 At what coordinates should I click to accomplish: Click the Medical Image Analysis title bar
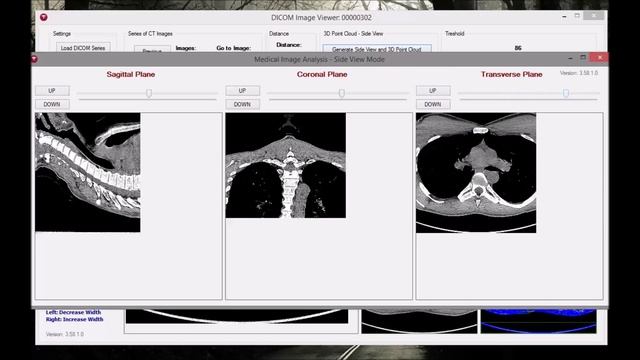tap(319, 59)
